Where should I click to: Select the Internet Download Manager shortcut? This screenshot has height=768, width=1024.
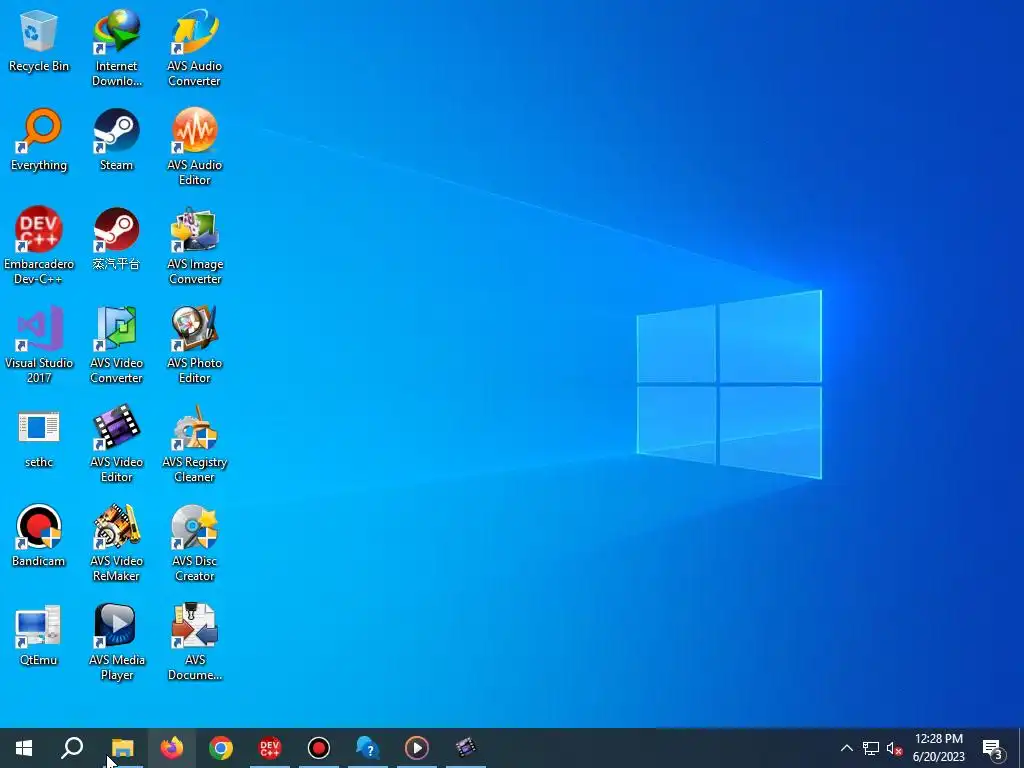[x=116, y=48]
